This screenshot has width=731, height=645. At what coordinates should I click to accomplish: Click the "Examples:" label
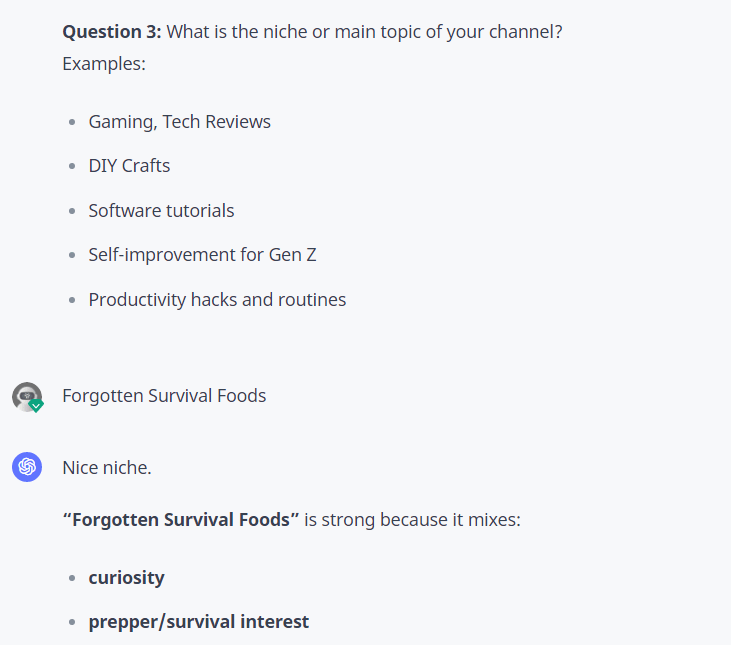pyautogui.click(x=104, y=63)
